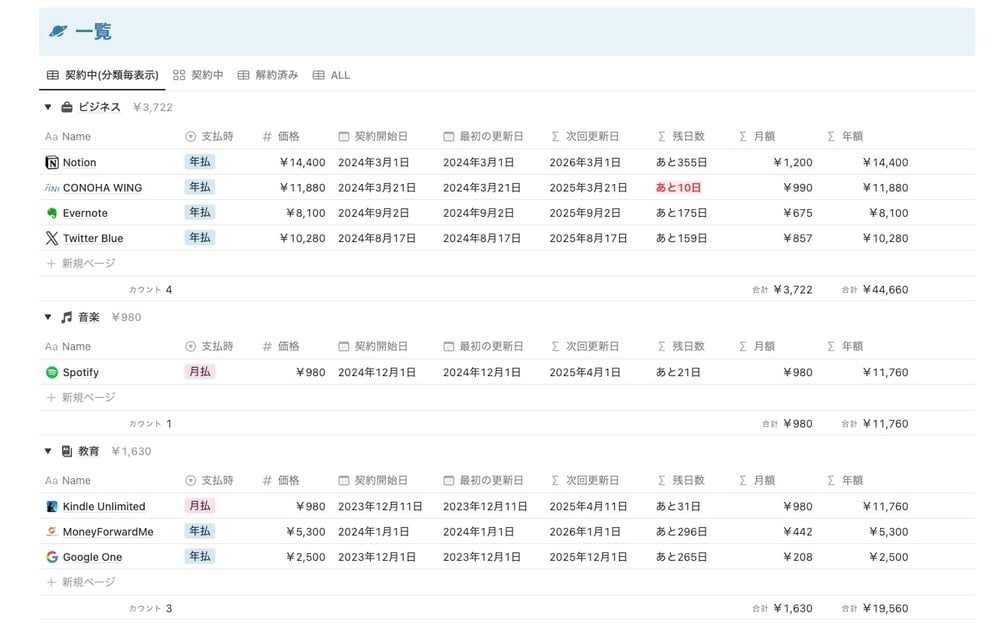1005x626 pixels.
Task: Click the MoneyForwardMe icon
Action: point(52,532)
